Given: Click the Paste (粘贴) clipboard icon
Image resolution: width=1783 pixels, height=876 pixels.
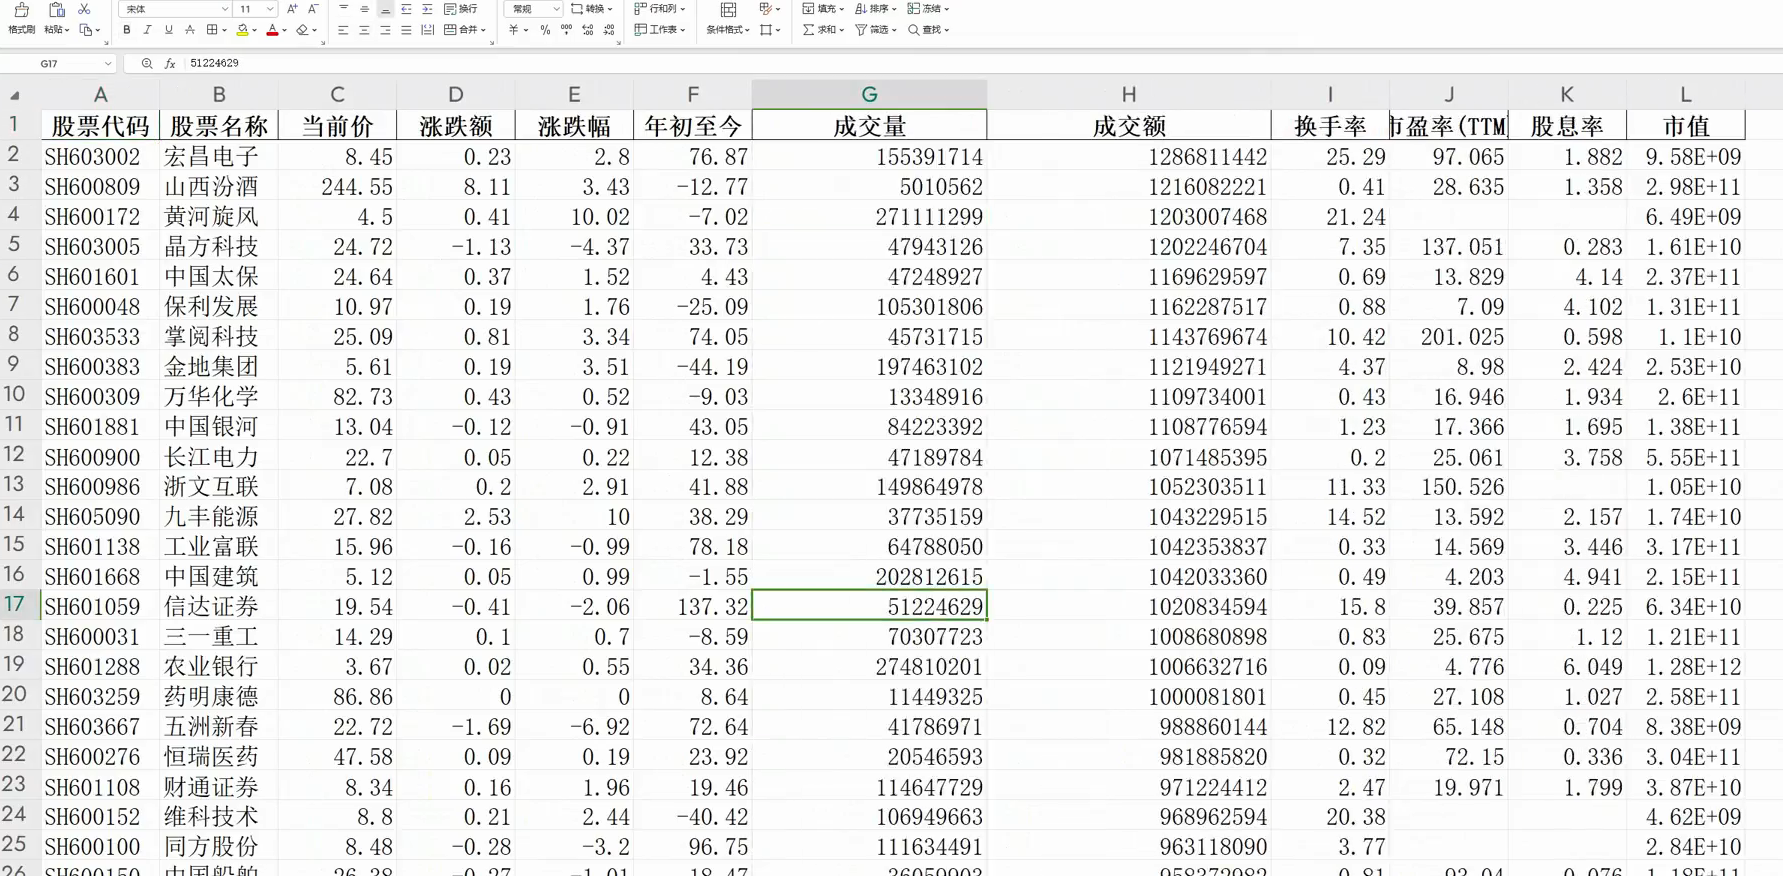Looking at the screenshot, I should click(x=56, y=10).
